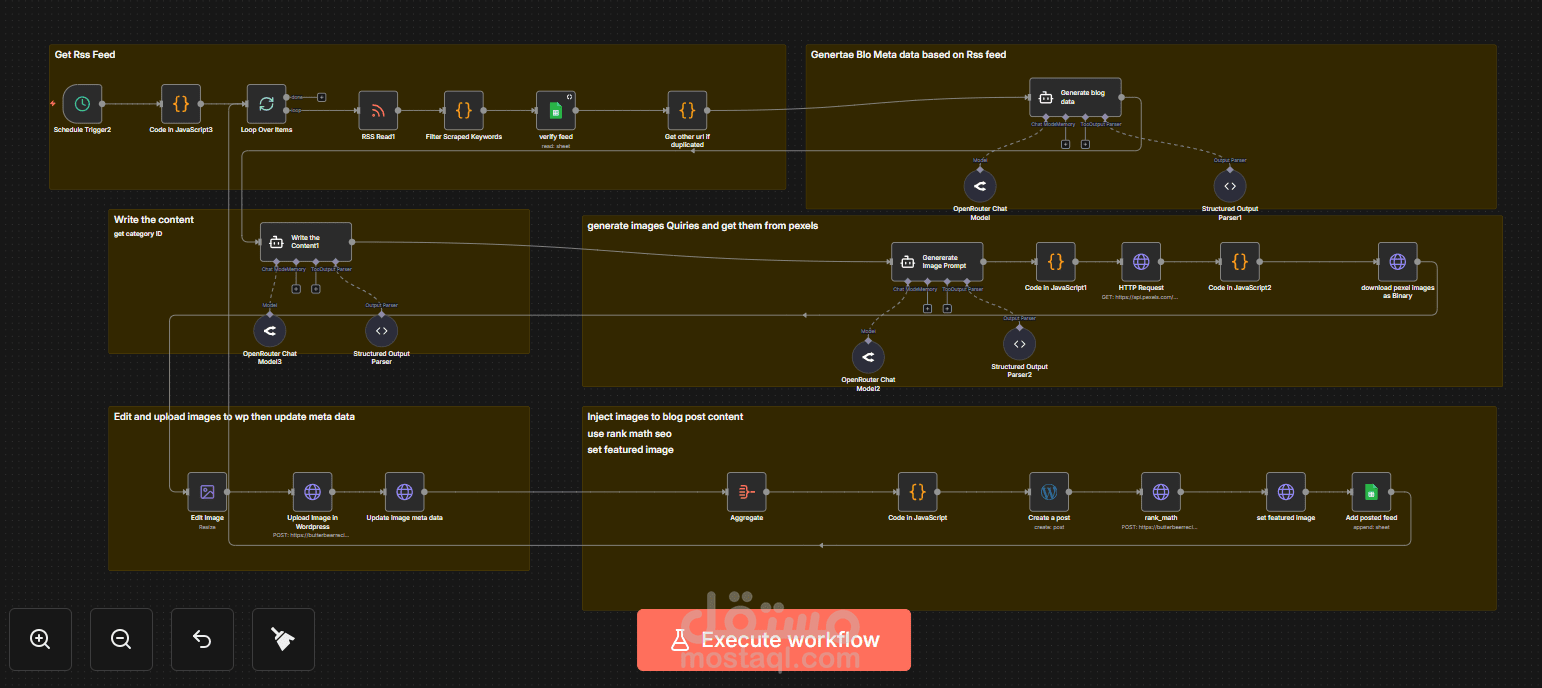Select the OpenRouter Chat Model2 node
The image size is (1542, 688).
pyautogui.click(x=868, y=356)
